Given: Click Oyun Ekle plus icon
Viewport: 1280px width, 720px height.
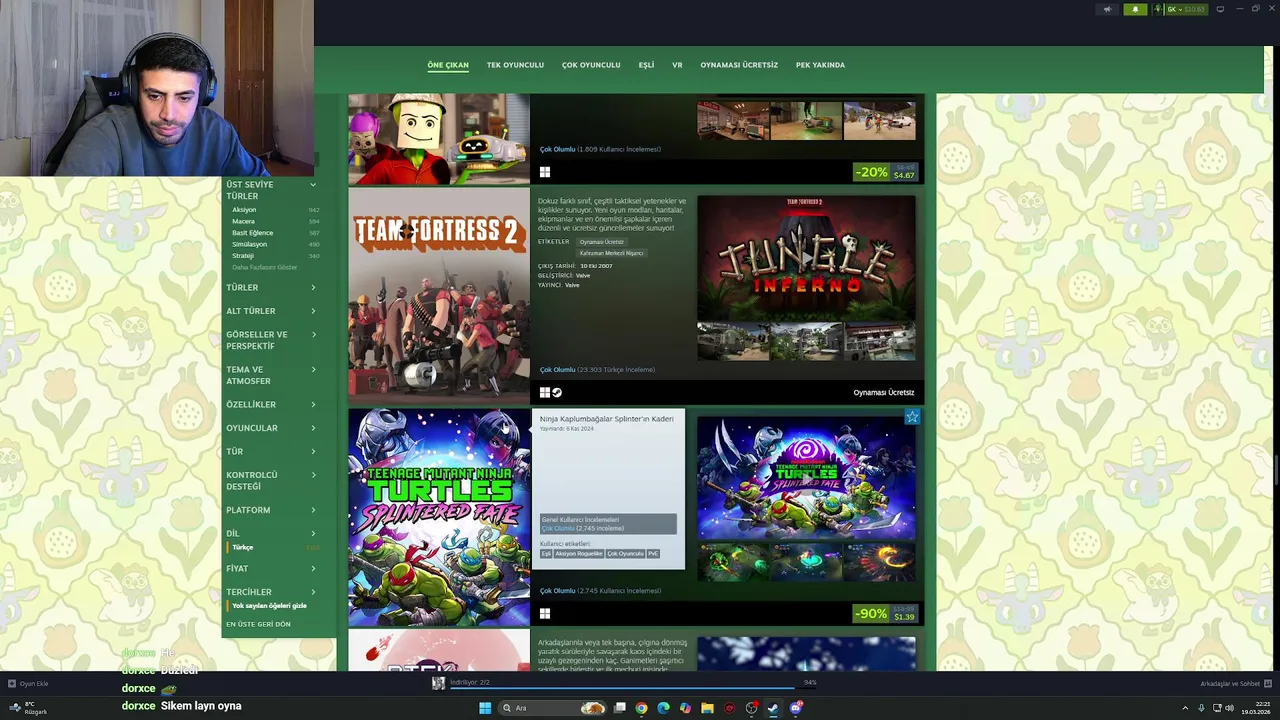Looking at the screenshot, I should [x=12, y=684].
